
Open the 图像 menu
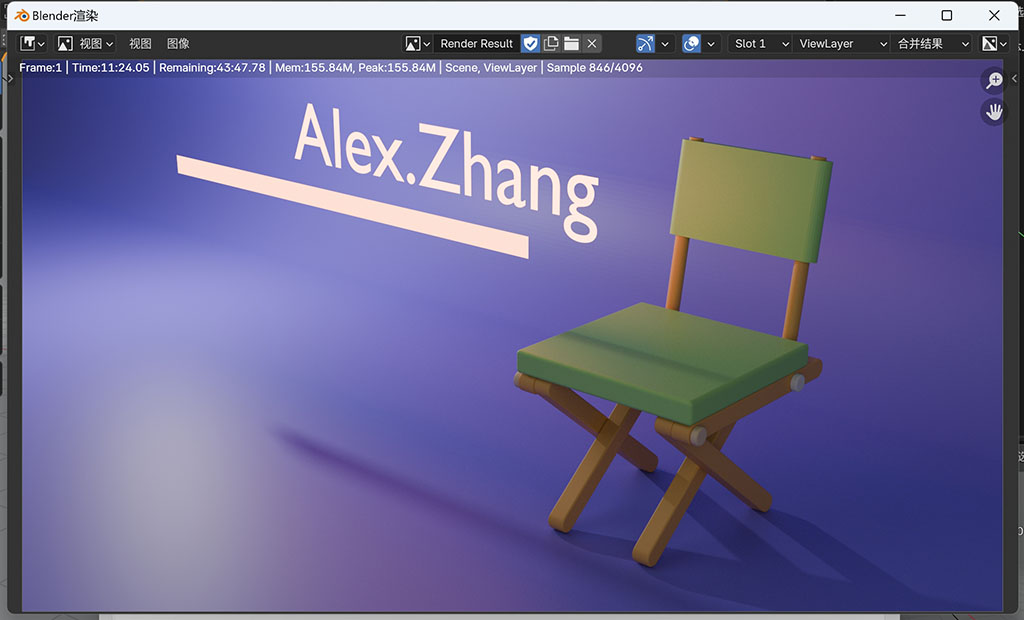[178, 44]
